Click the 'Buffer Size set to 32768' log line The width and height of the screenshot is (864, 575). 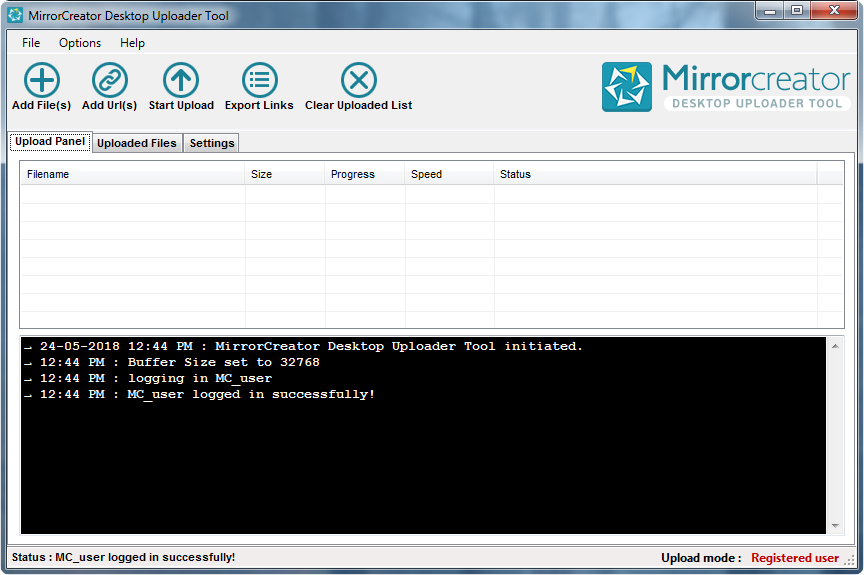pyautogui.click(x=171, y=362)
